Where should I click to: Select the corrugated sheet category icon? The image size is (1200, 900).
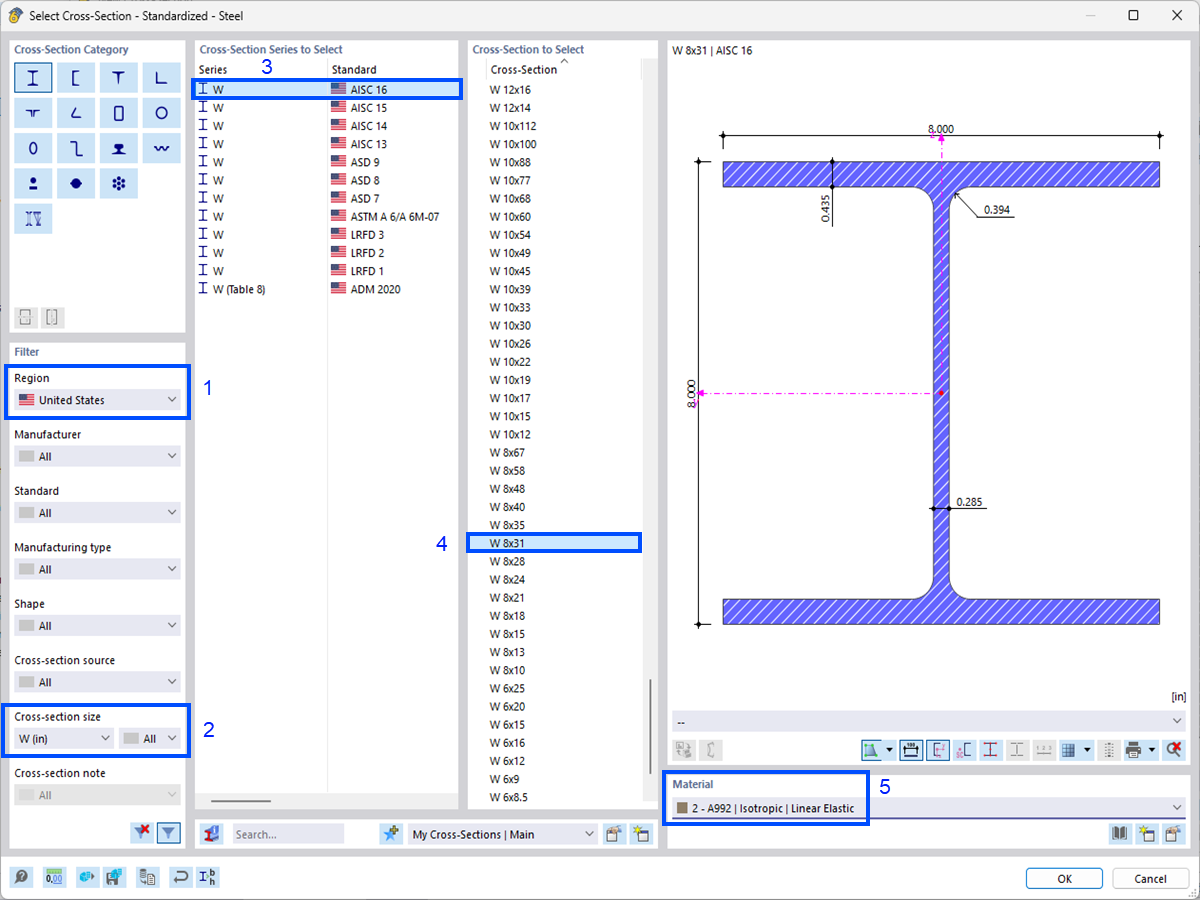(161, 148)
